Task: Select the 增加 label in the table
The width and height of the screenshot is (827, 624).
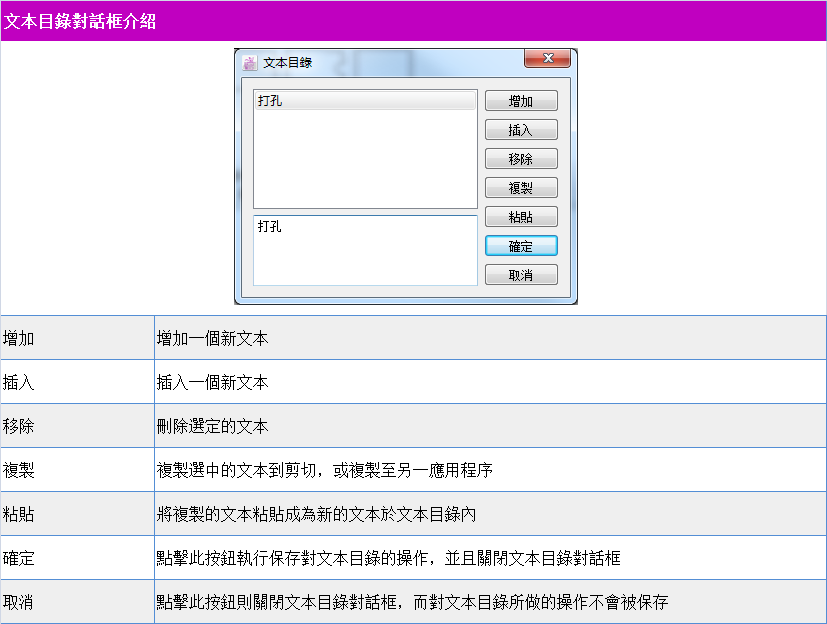Action: (19, 338)
